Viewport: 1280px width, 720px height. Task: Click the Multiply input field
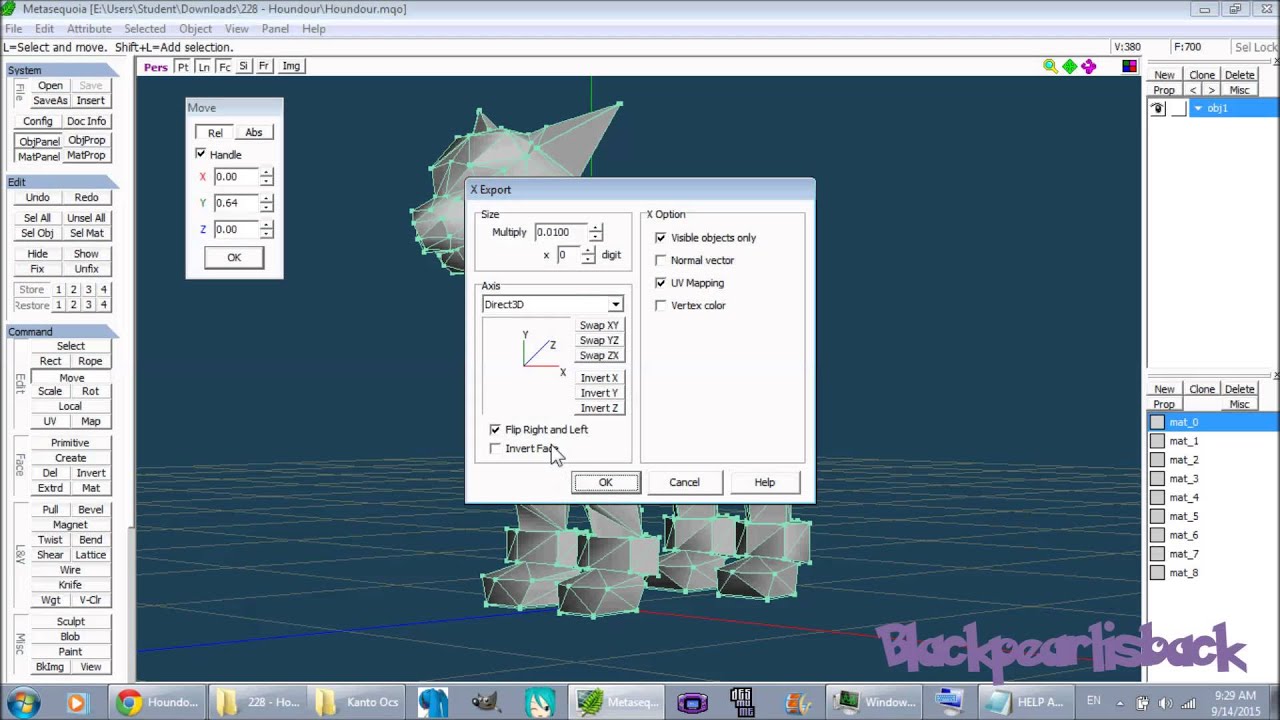pyautogui.click(x=561, y=232)
